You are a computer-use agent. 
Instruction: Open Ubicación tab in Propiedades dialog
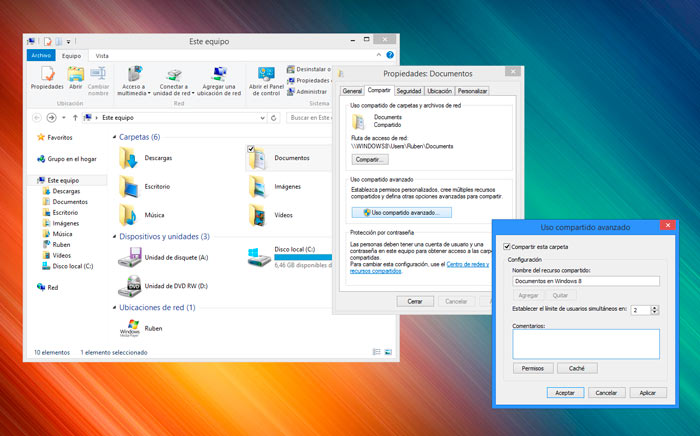tap(439, 91)
